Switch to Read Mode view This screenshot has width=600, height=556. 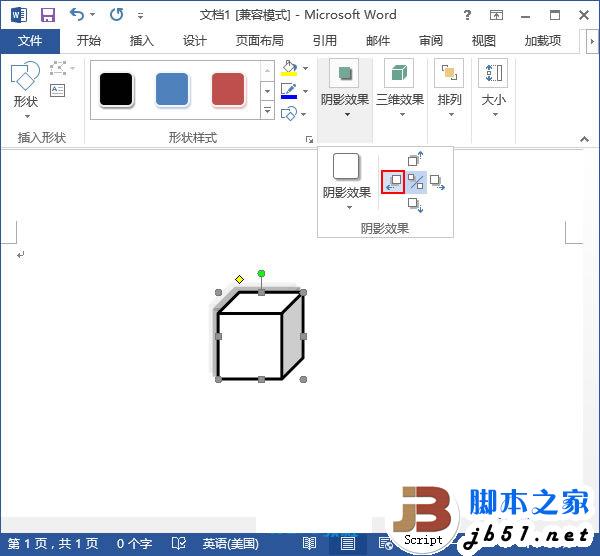[309, 543]
